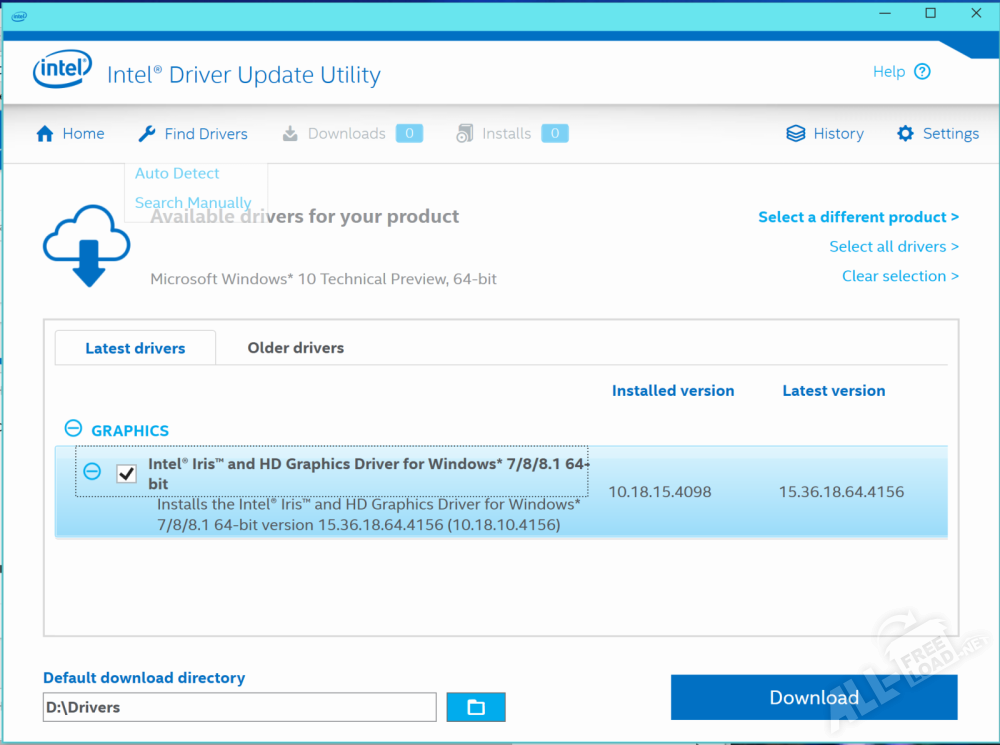Click the Find Drivers wrench icon
Image resolution: width=1000 pixels, height=745 pixels.
tap(147, 133)
